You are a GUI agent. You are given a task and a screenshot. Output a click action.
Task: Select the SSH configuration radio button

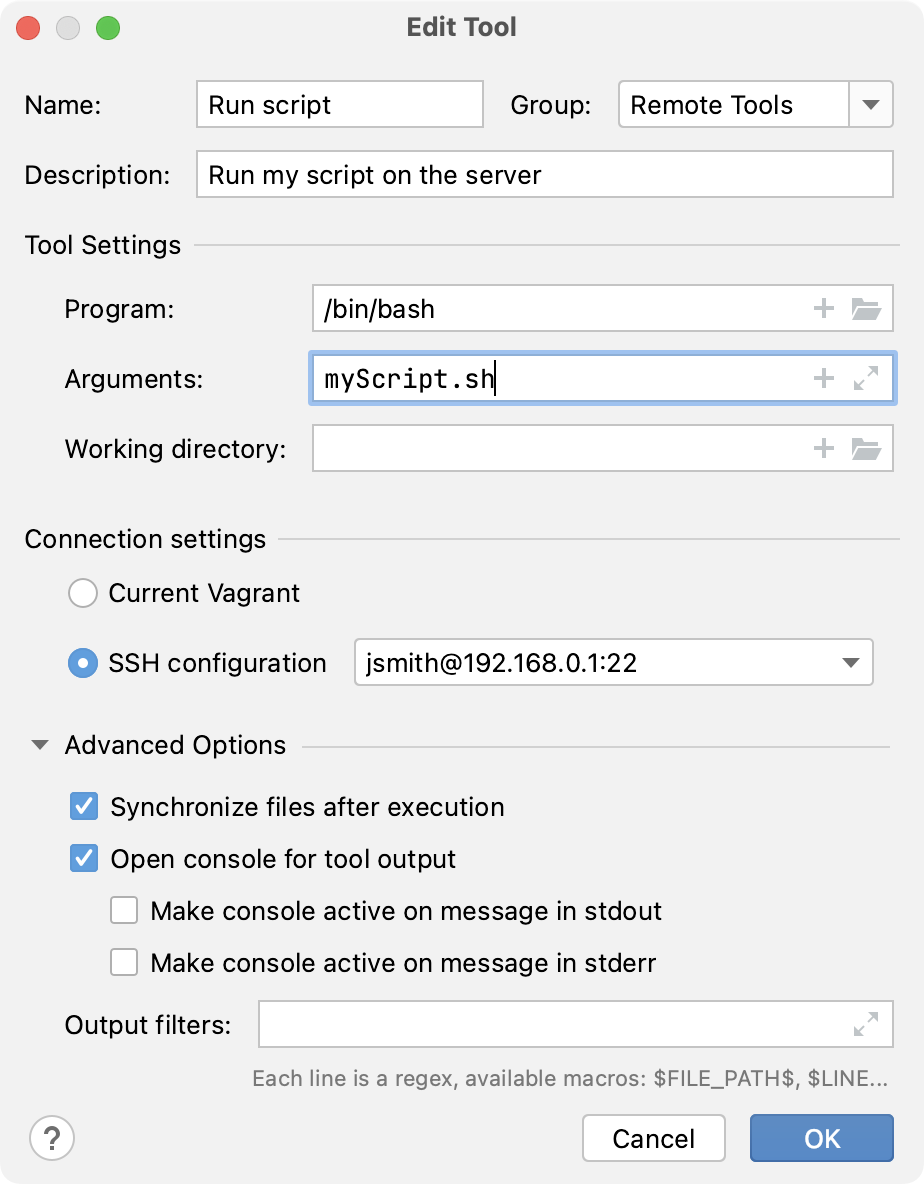coord(83,663)
